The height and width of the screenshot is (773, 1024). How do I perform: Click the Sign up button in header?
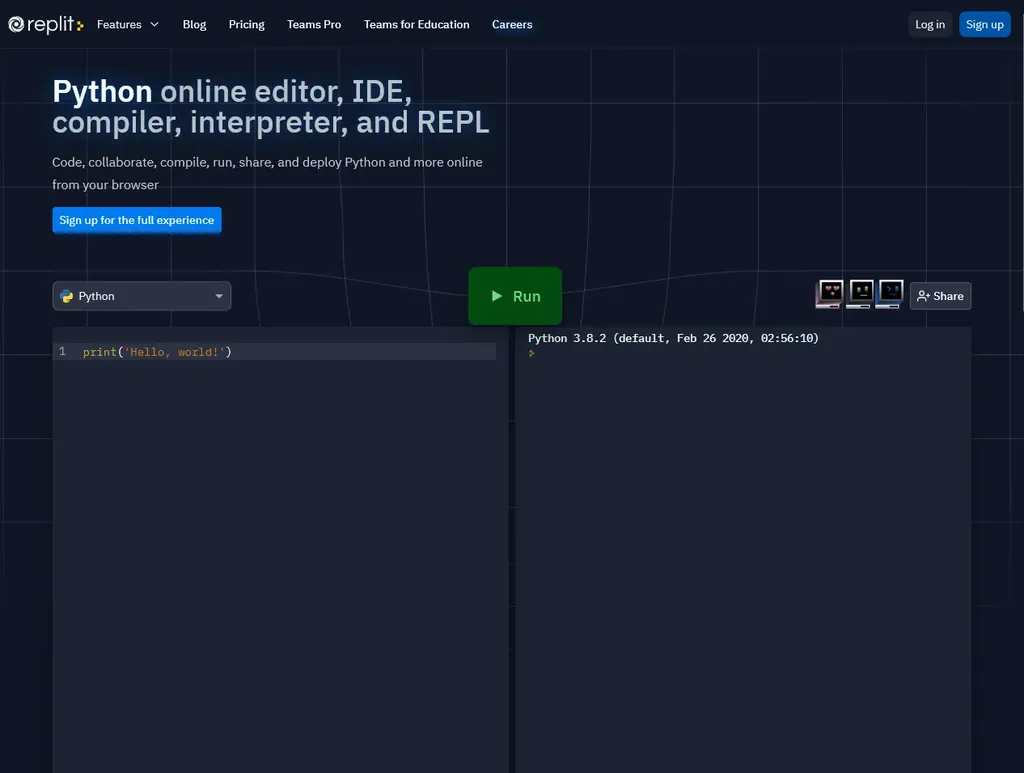(x=985, y=24)
